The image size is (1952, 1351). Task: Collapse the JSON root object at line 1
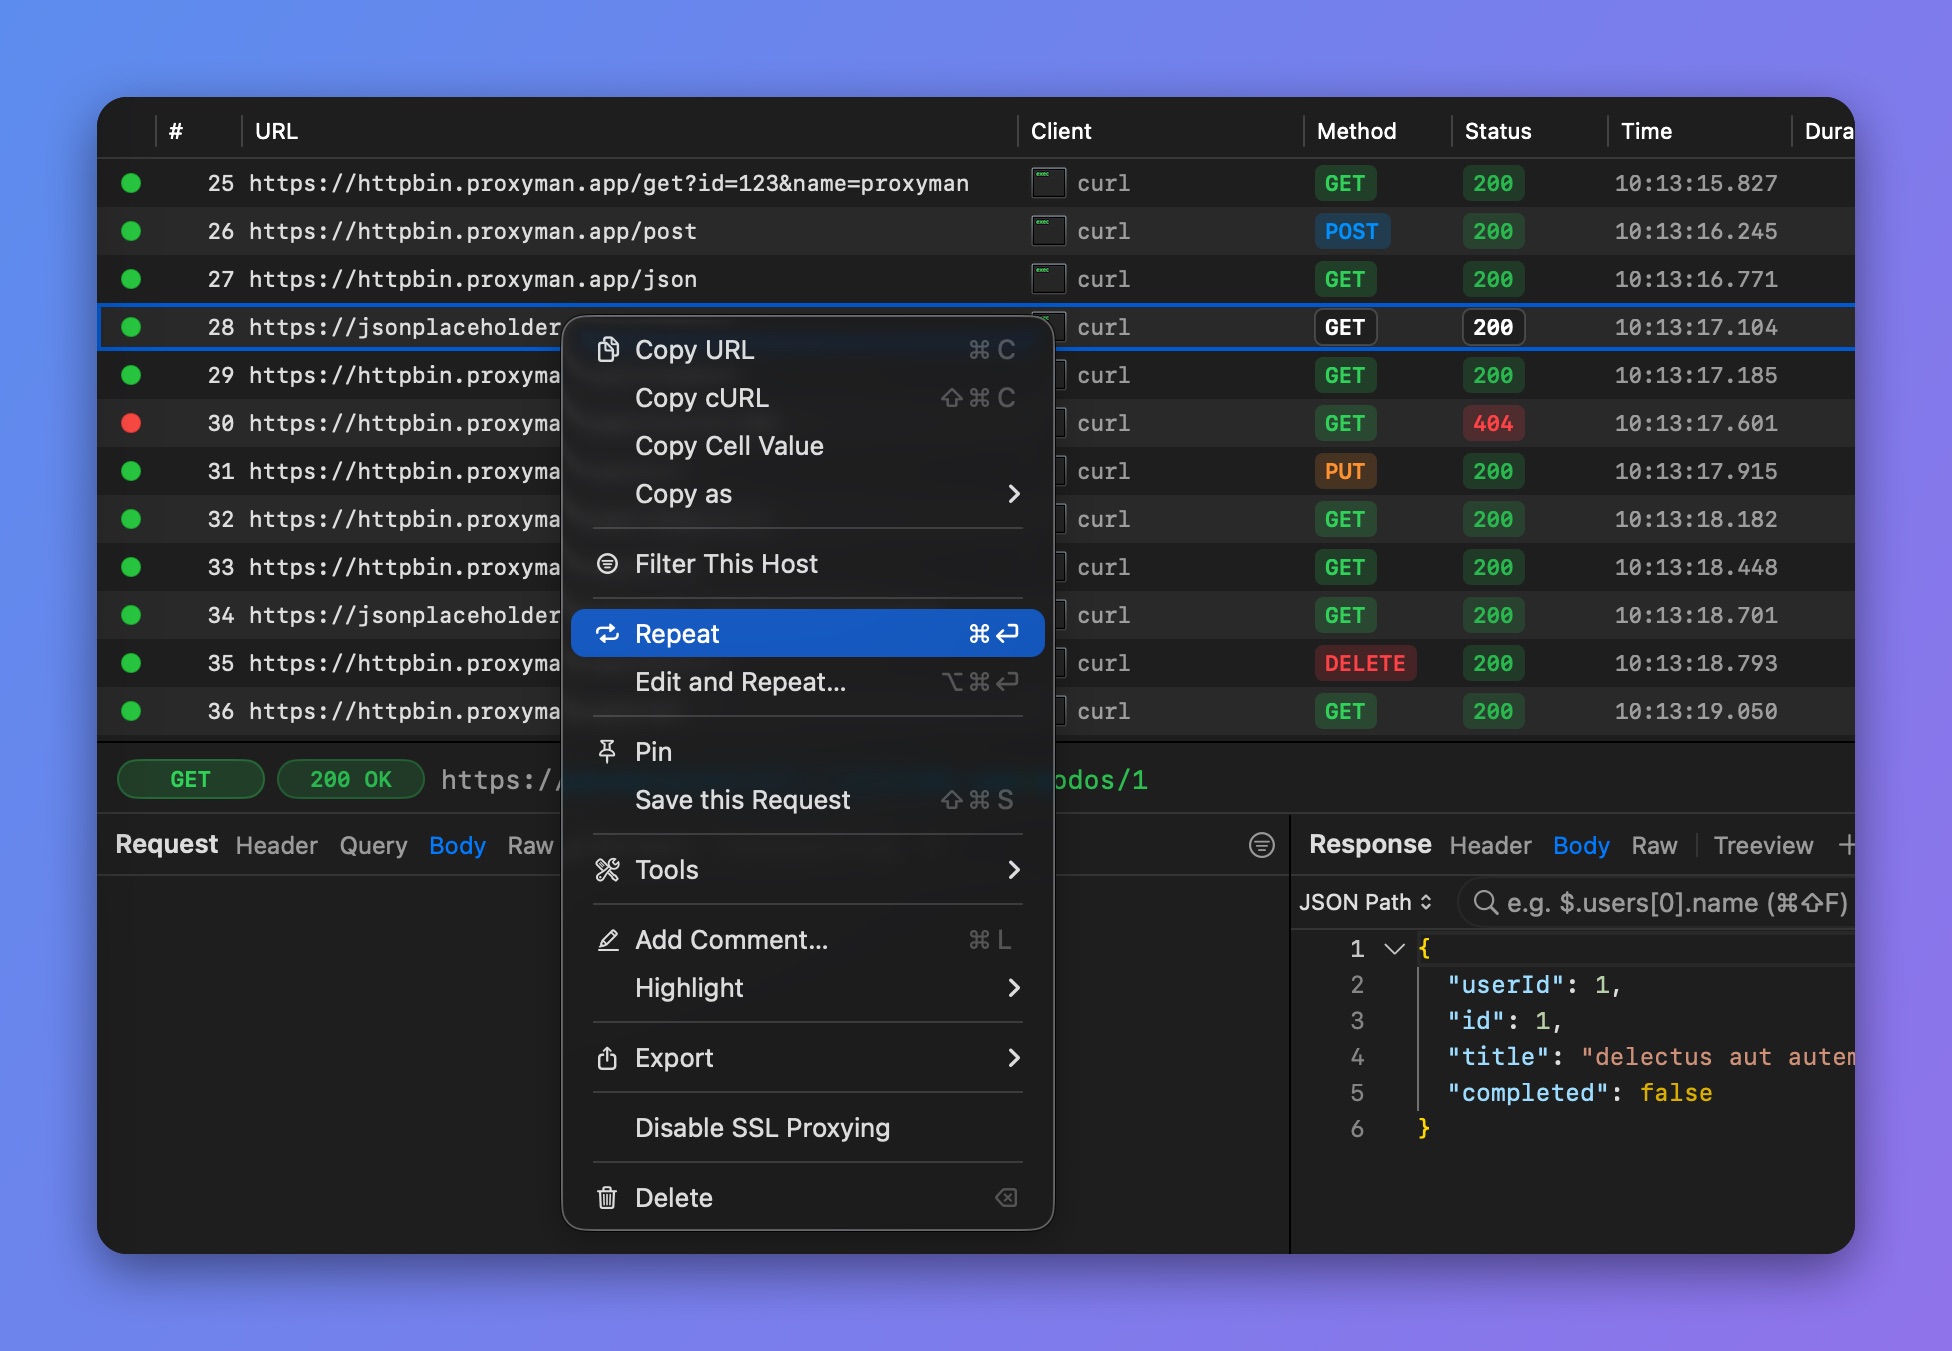coord(1394,948)
